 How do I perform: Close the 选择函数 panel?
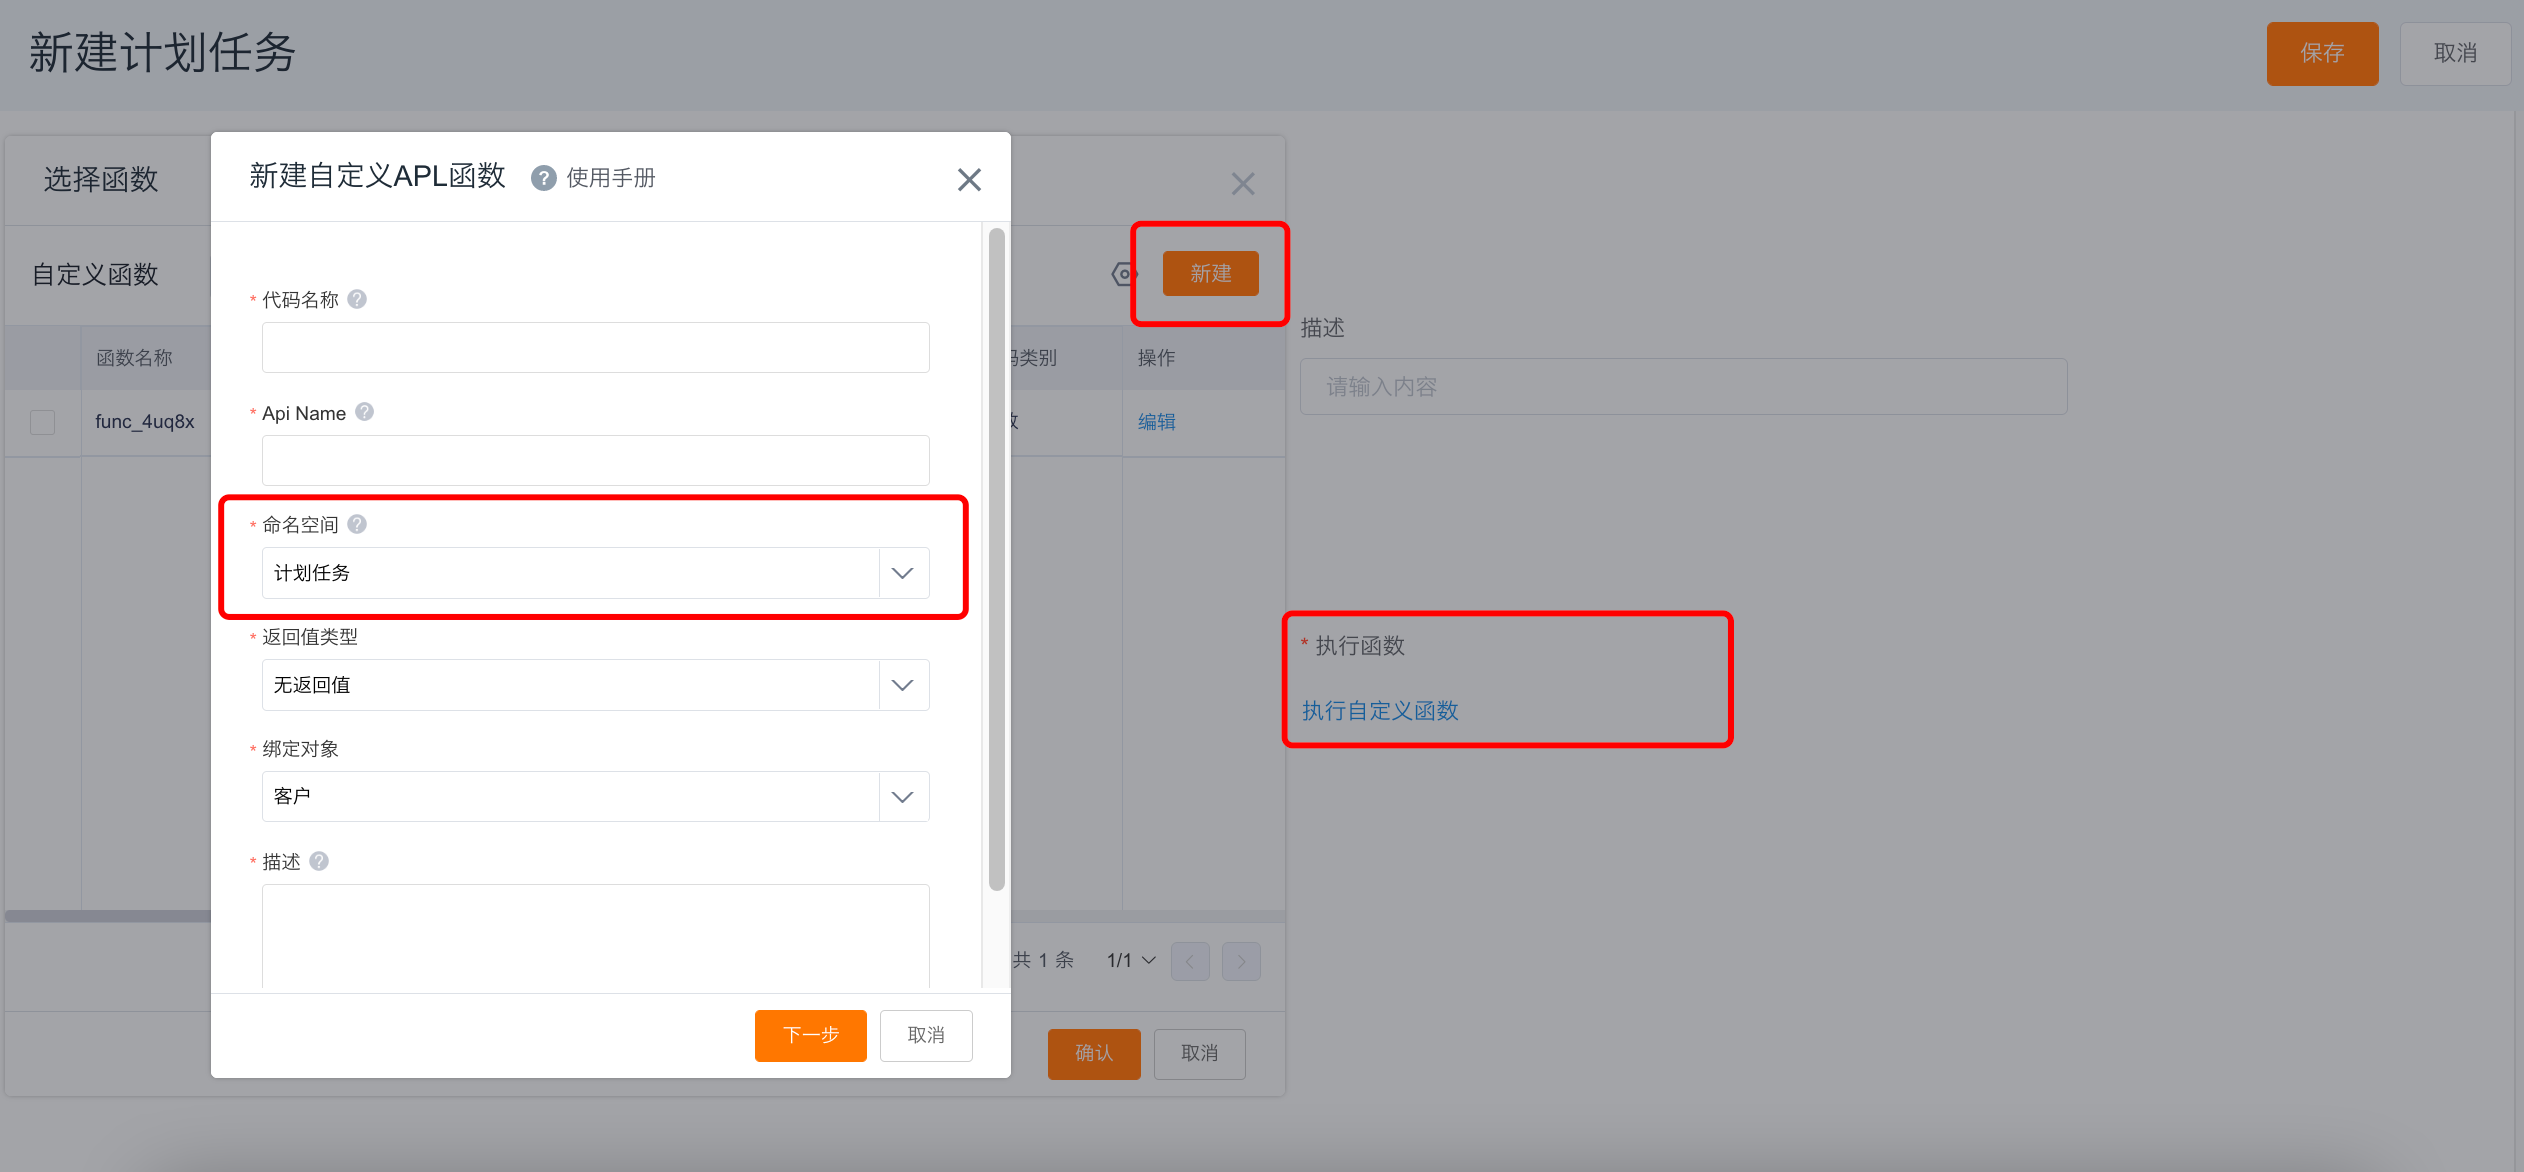click(1243, 184)
